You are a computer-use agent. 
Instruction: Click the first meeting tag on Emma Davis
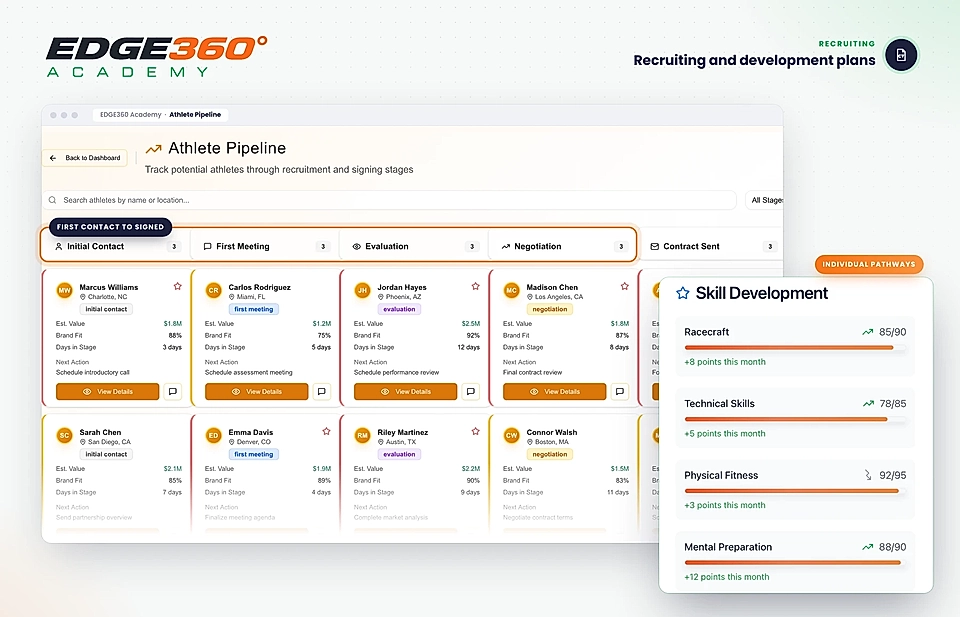point(253,454)
